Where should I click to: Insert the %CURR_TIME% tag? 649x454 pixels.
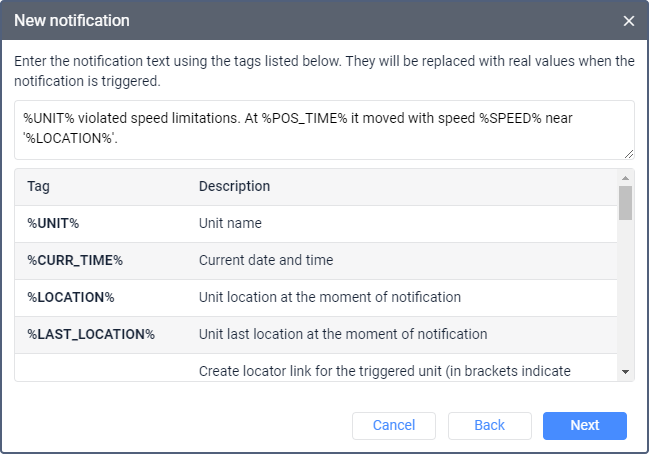click(75, 260)
